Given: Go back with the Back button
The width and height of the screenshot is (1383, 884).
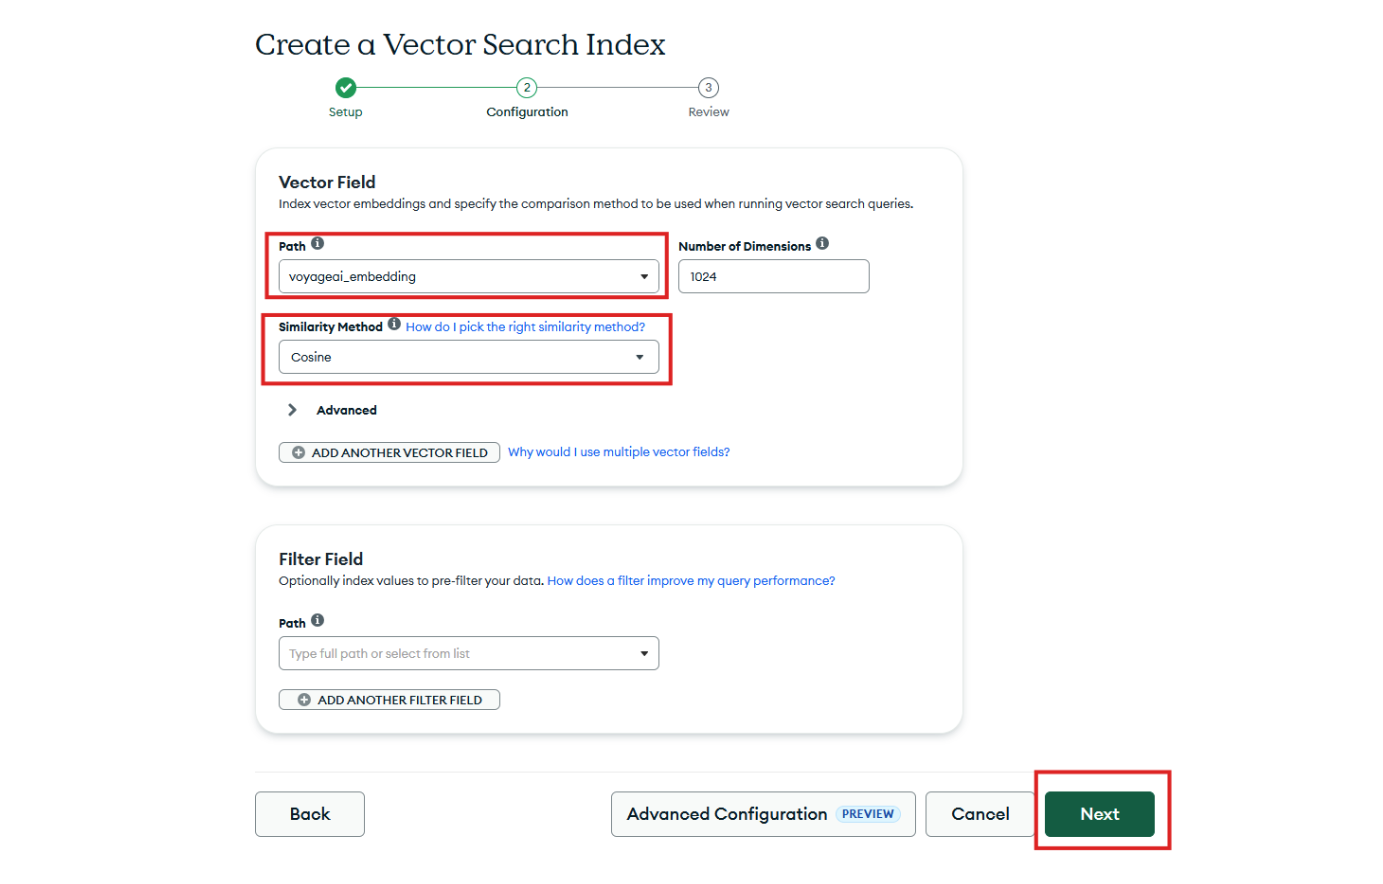Looking at the screenshot, I should [309, 814].
